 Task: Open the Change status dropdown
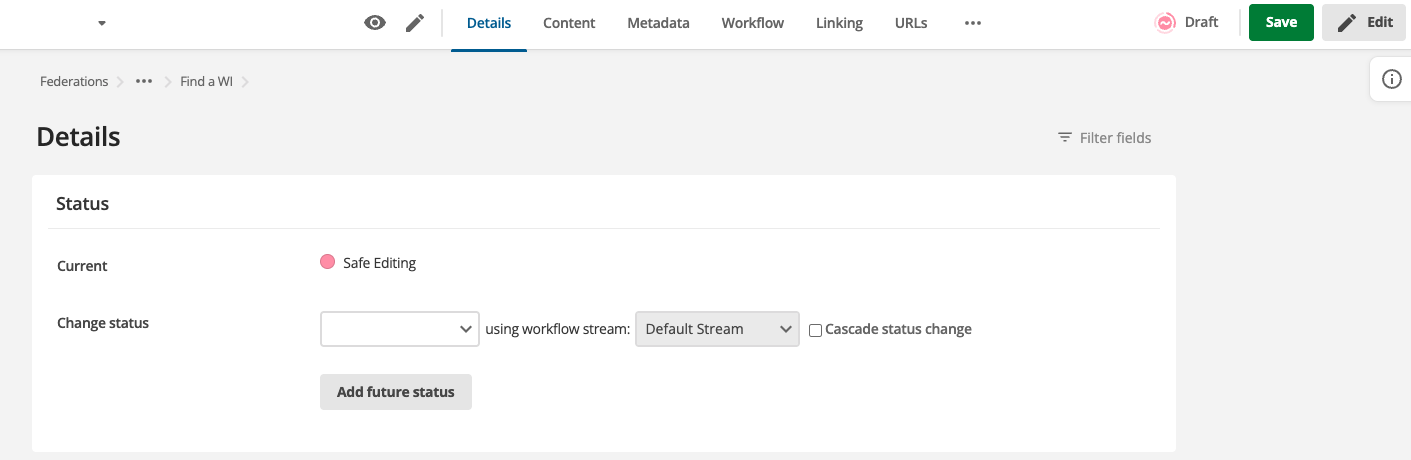tap(399, 328)
